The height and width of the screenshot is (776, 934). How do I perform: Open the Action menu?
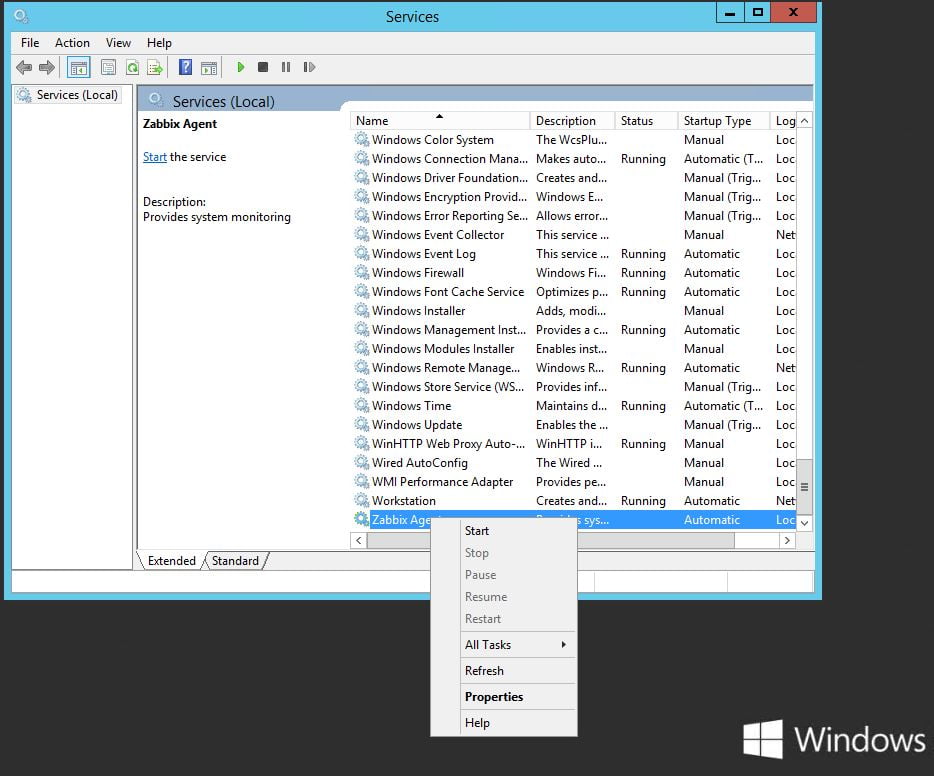[x=72, y=43]
